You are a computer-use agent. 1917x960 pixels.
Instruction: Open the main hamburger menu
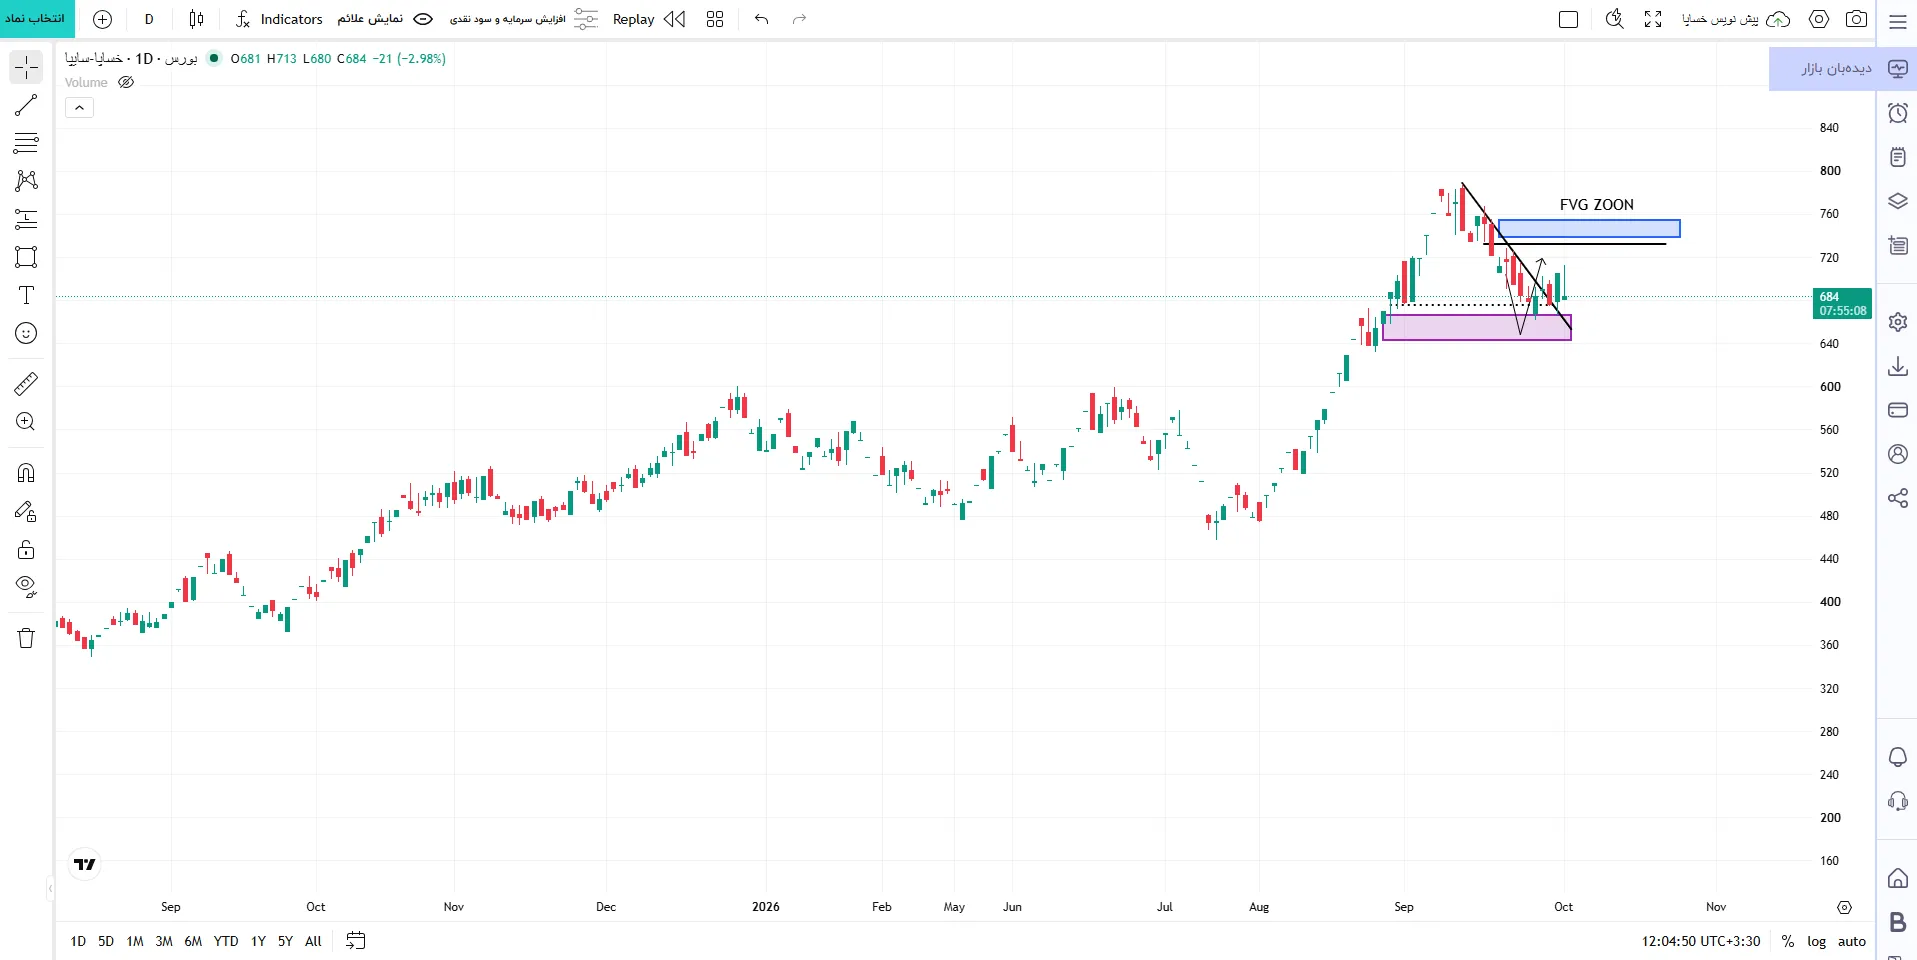click(1897, 21)
